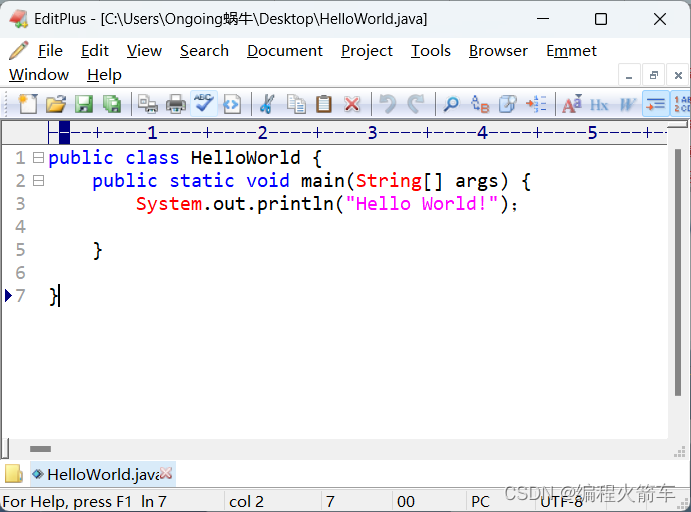Open the Emmet menu

click(x=572, y=51)
